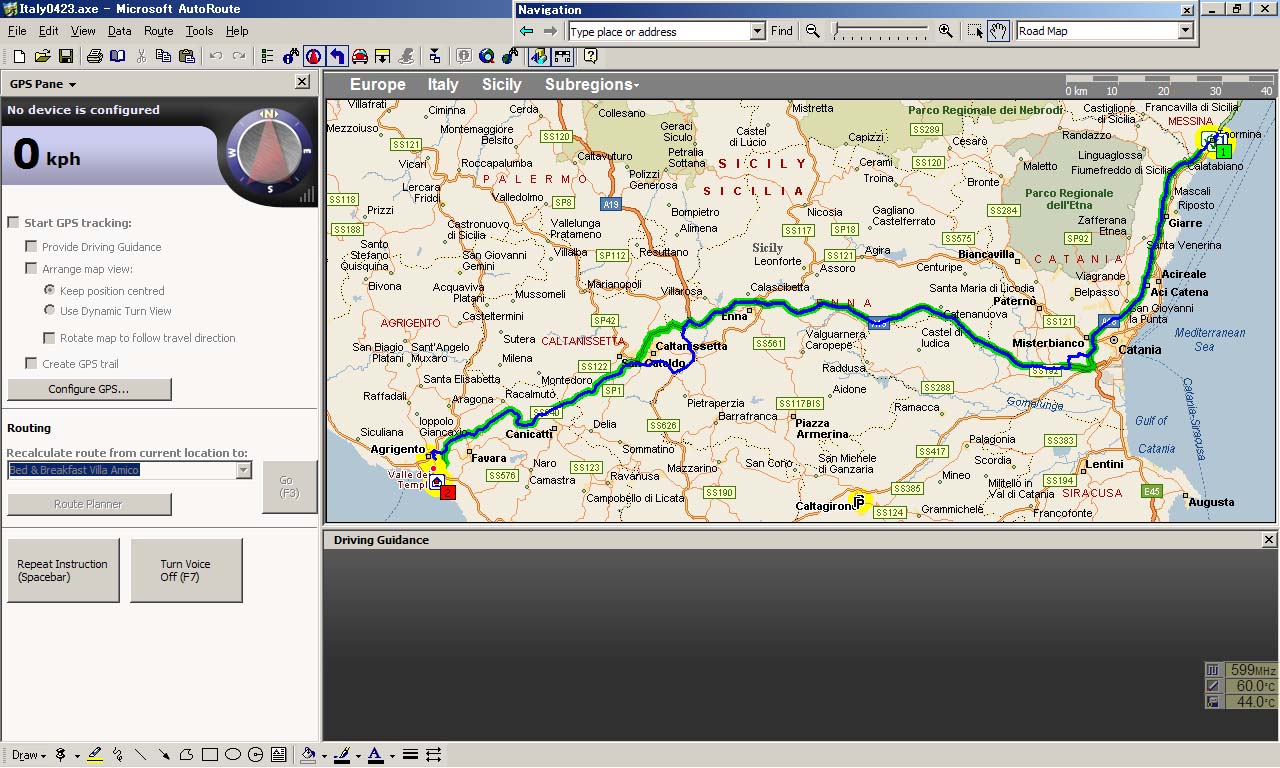Expand the Type place or address dropdown
The width and height of the screenshot is (1280, 768).
pyautogui.click(x=757, y=31)
